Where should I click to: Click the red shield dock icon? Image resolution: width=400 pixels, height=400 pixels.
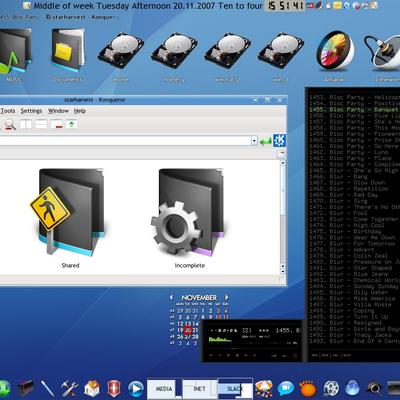(114, 389)
